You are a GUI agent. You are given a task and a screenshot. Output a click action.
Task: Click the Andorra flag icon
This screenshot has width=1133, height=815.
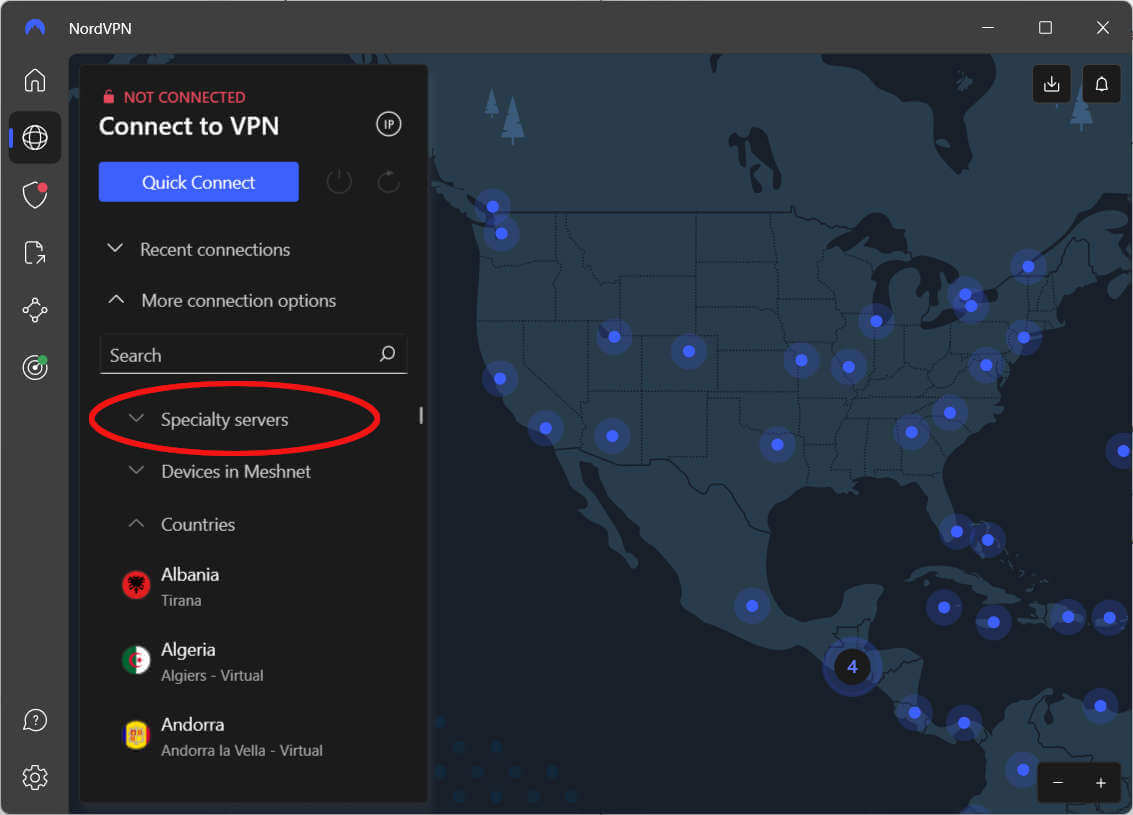tap(136, 736)
